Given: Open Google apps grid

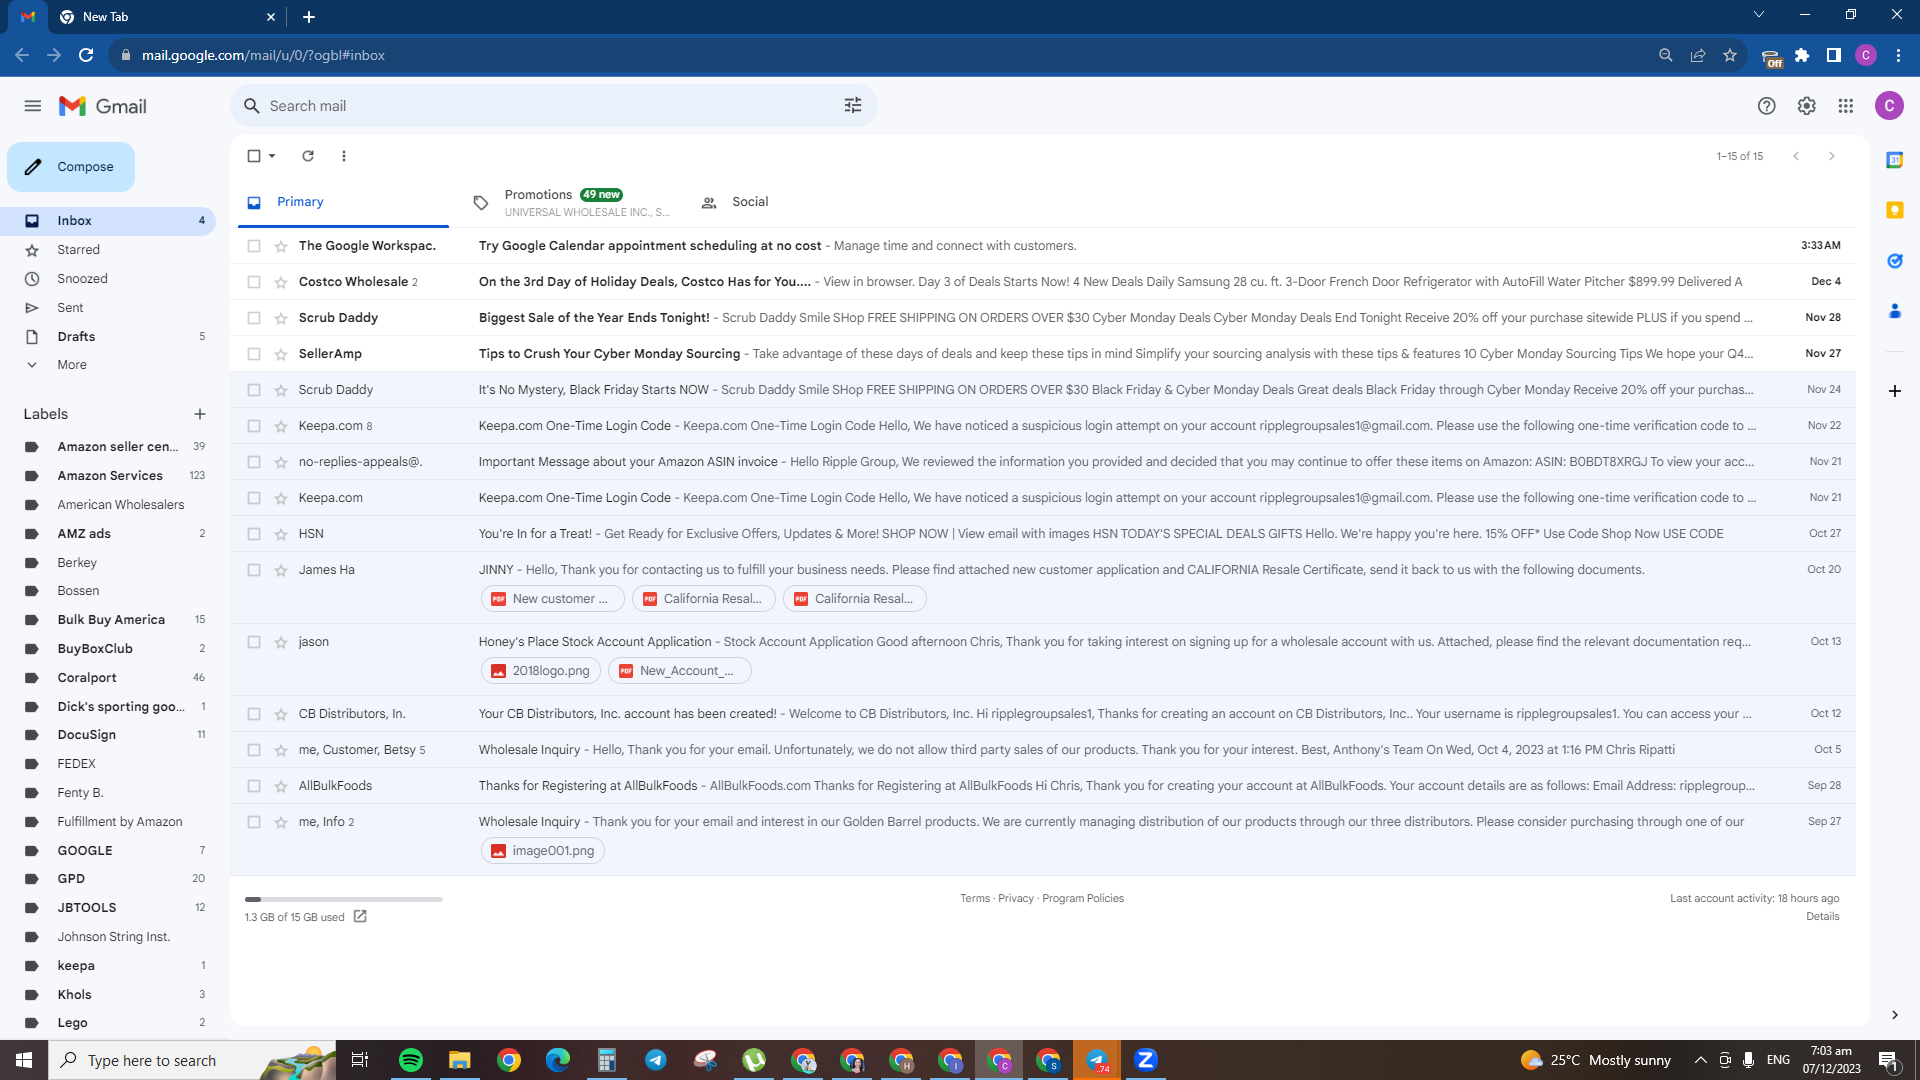Looking at the screenshot, I should tap(1846, 106).
